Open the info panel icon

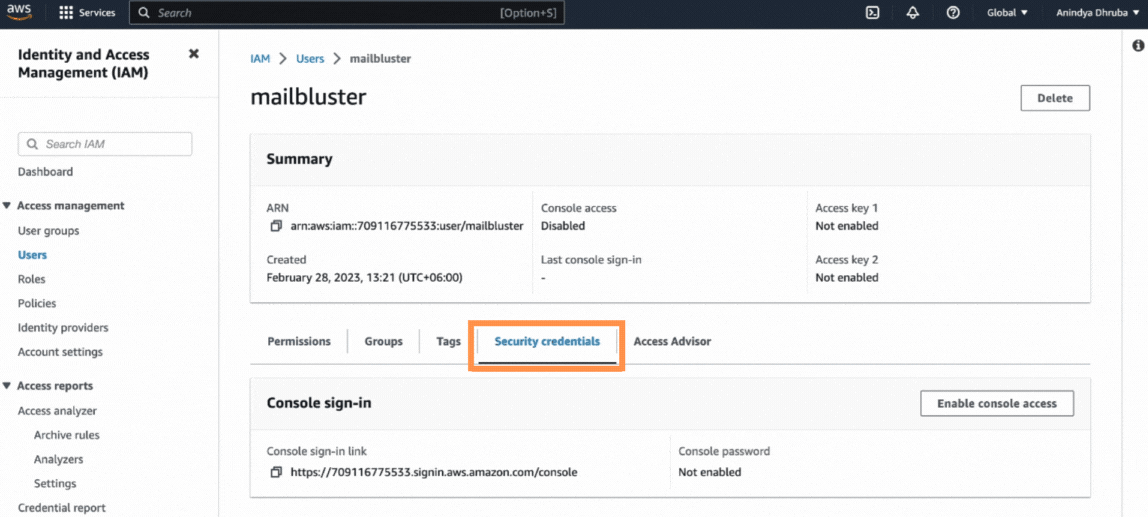[1138, 45]
